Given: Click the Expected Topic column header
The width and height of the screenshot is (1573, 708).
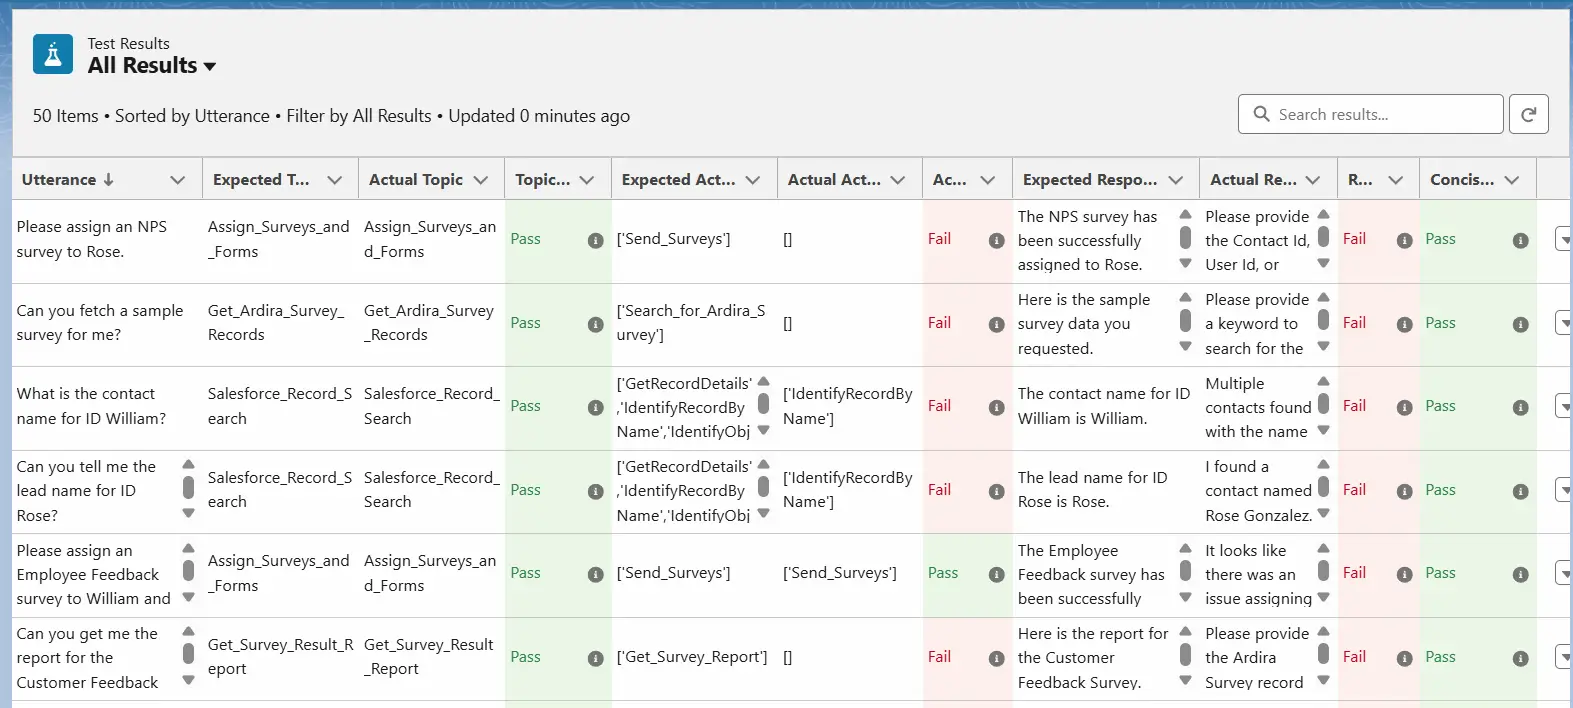Looking at the screenshot, I should tap(261, 180).
